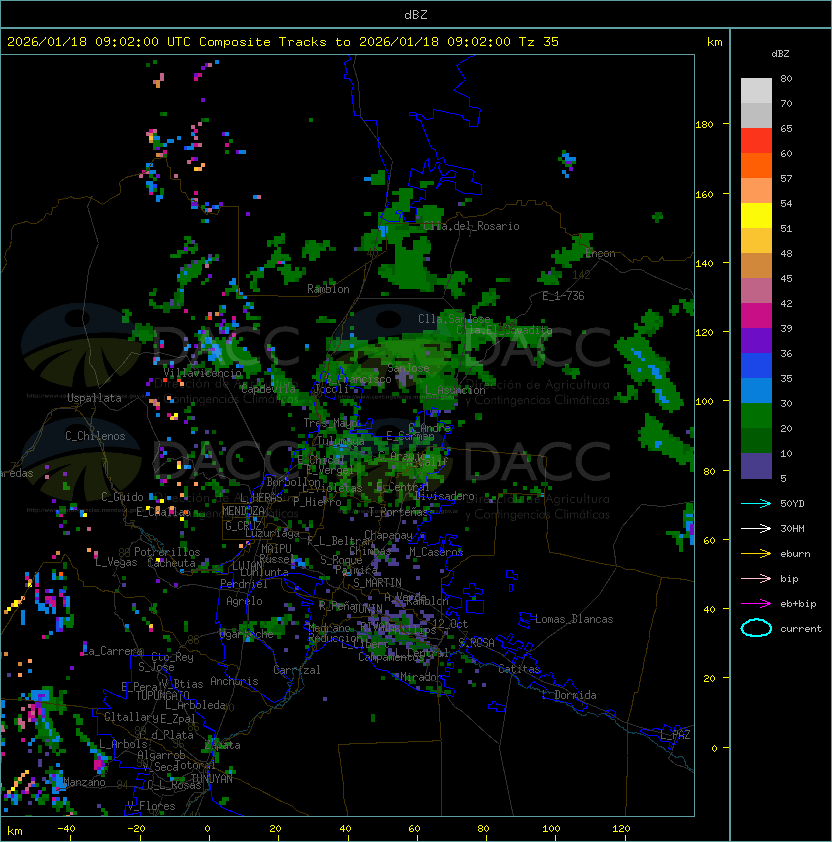Select the lightest gray swatch atop dBZ scale
The image size is (832, 842).
click(x=756, y=90)
